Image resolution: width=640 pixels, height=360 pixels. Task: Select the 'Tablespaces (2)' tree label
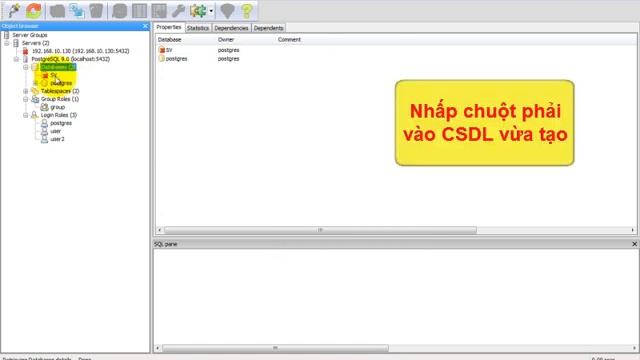60,91
